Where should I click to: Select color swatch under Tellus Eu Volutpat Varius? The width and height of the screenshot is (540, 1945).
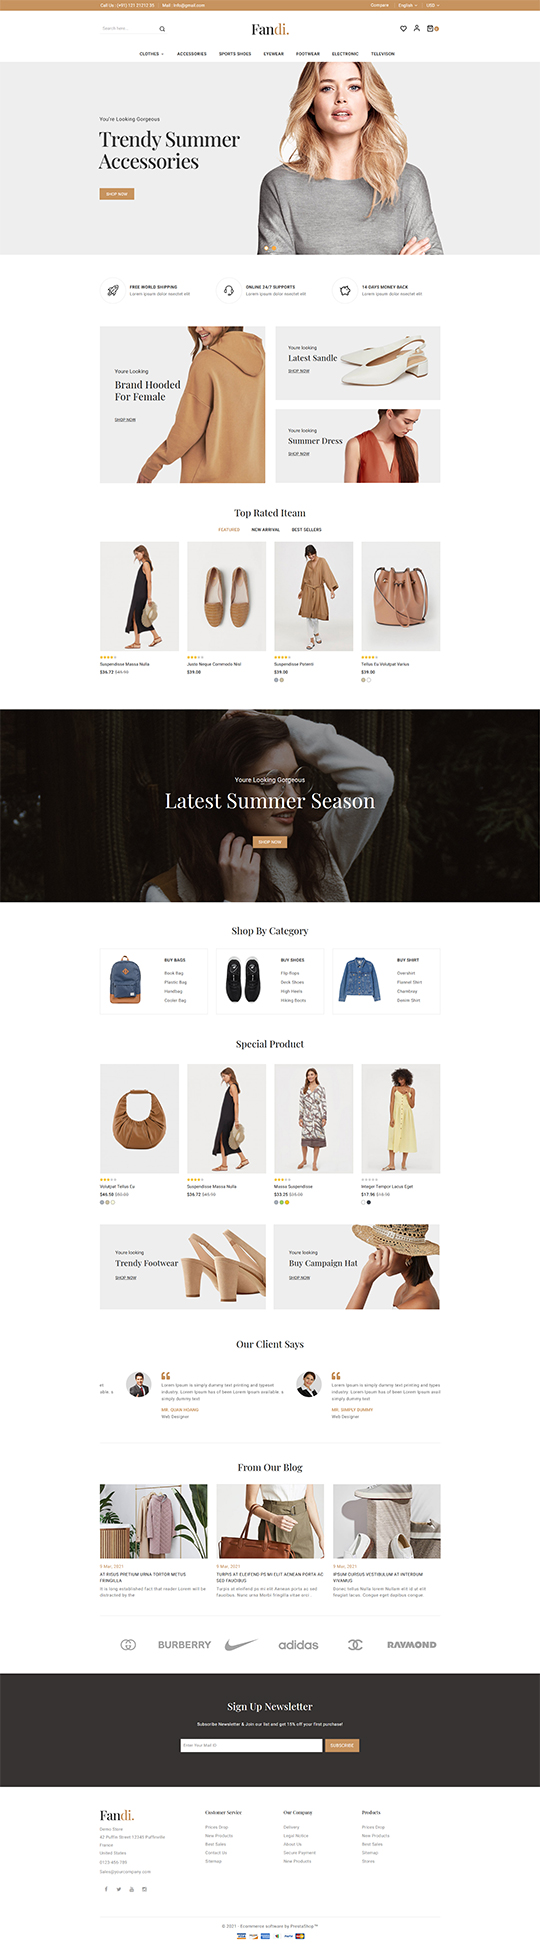coord(364,680)
